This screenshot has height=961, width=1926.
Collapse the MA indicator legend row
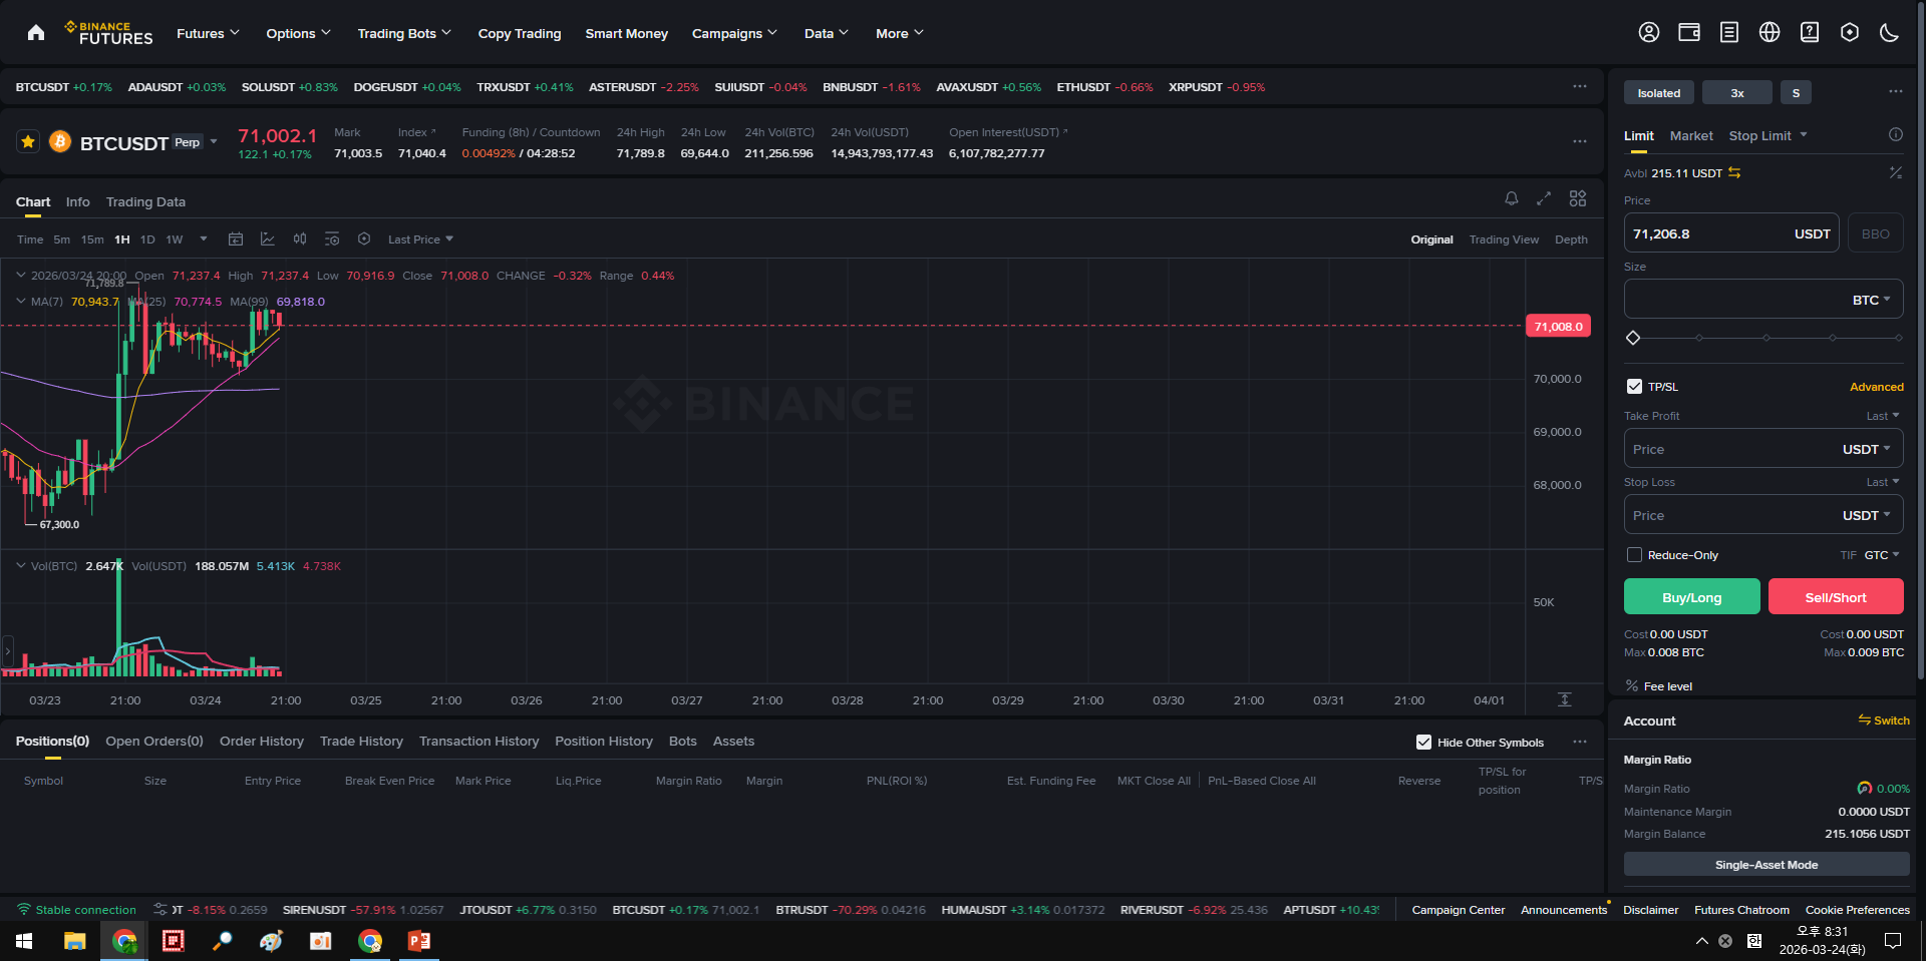(x=21, y=301)
